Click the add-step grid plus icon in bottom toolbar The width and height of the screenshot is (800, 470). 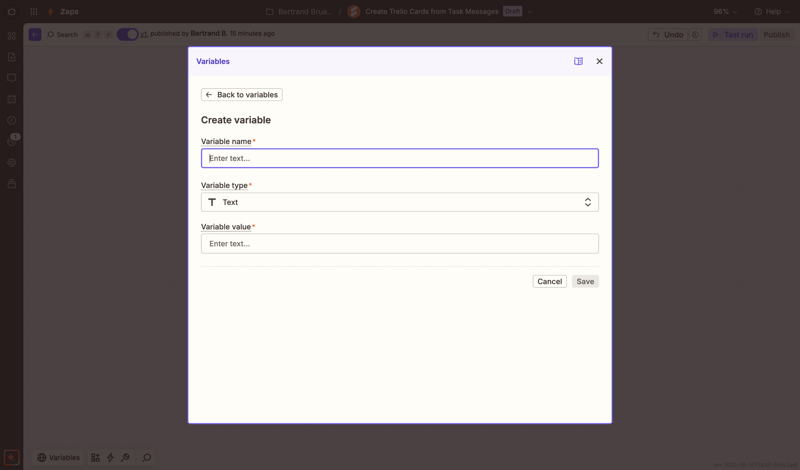click(x=95, y=457)
